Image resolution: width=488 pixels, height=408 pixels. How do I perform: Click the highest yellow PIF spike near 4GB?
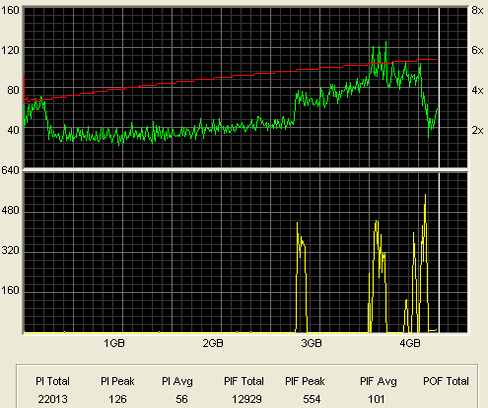point(425,197)
